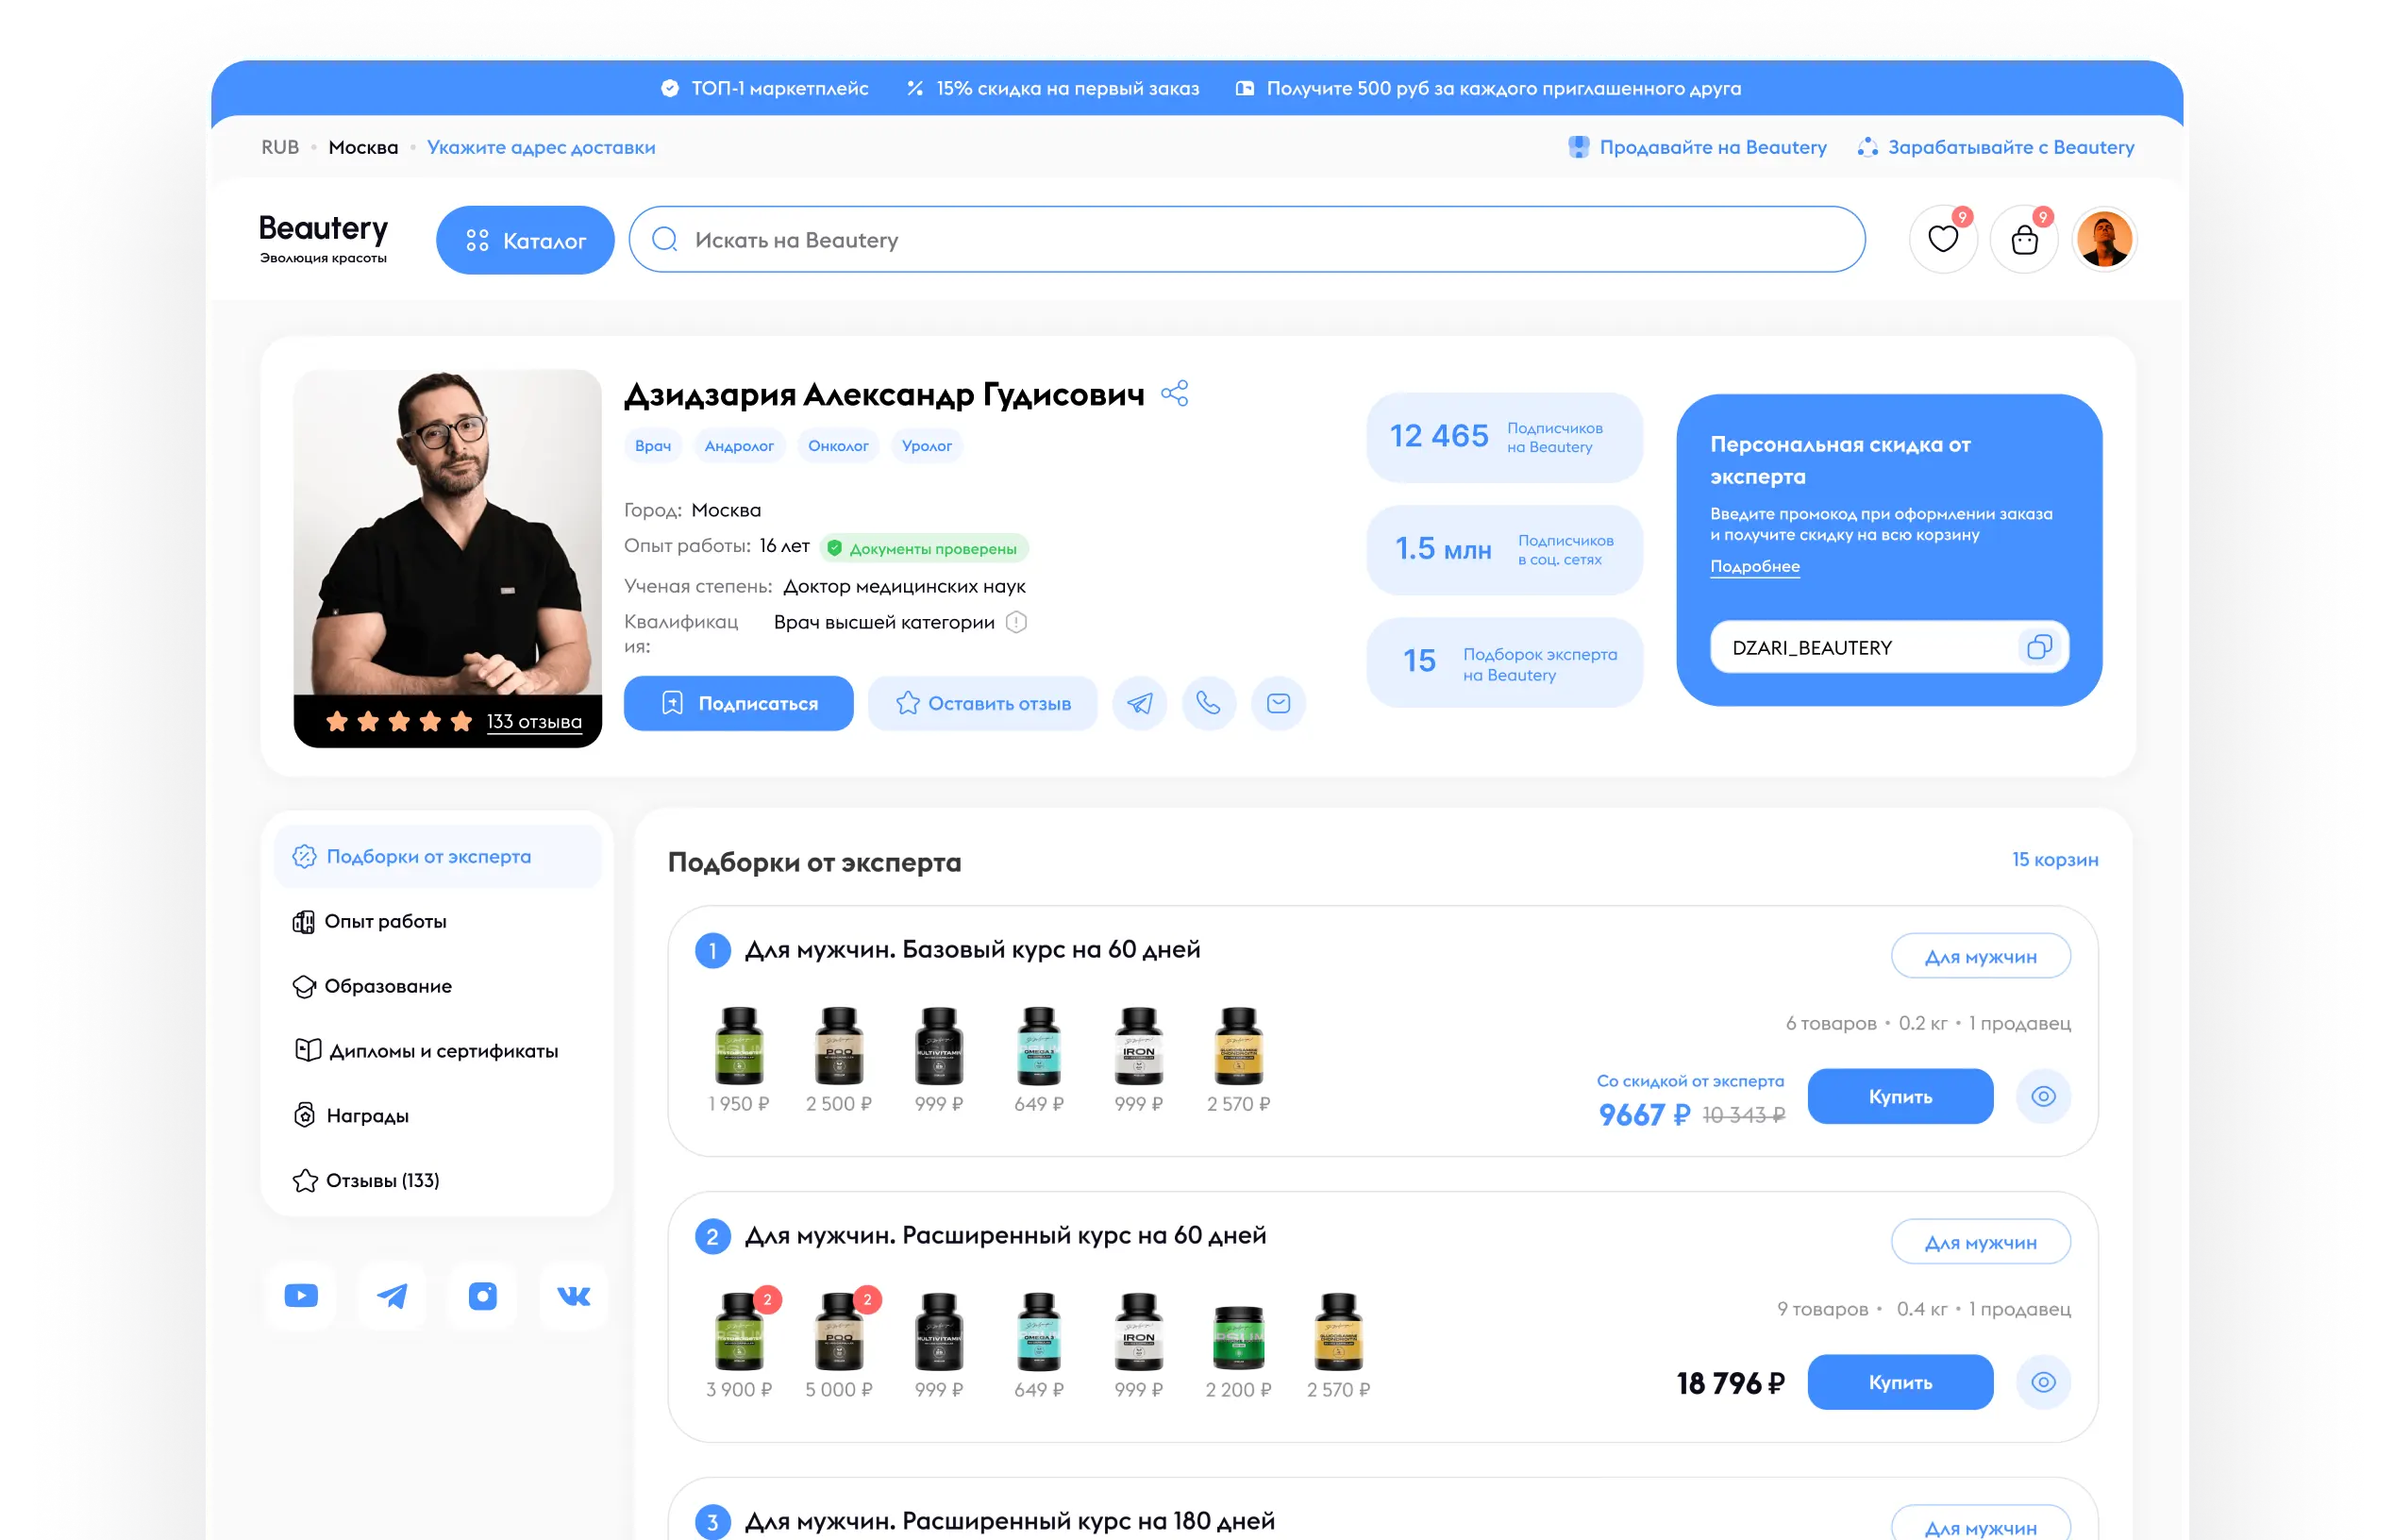The width and height of the screenshot is (2394, 1540).
Task: Click the Искать на Beautery search field
Action: pyautogui.click(x=1246, y=240)
